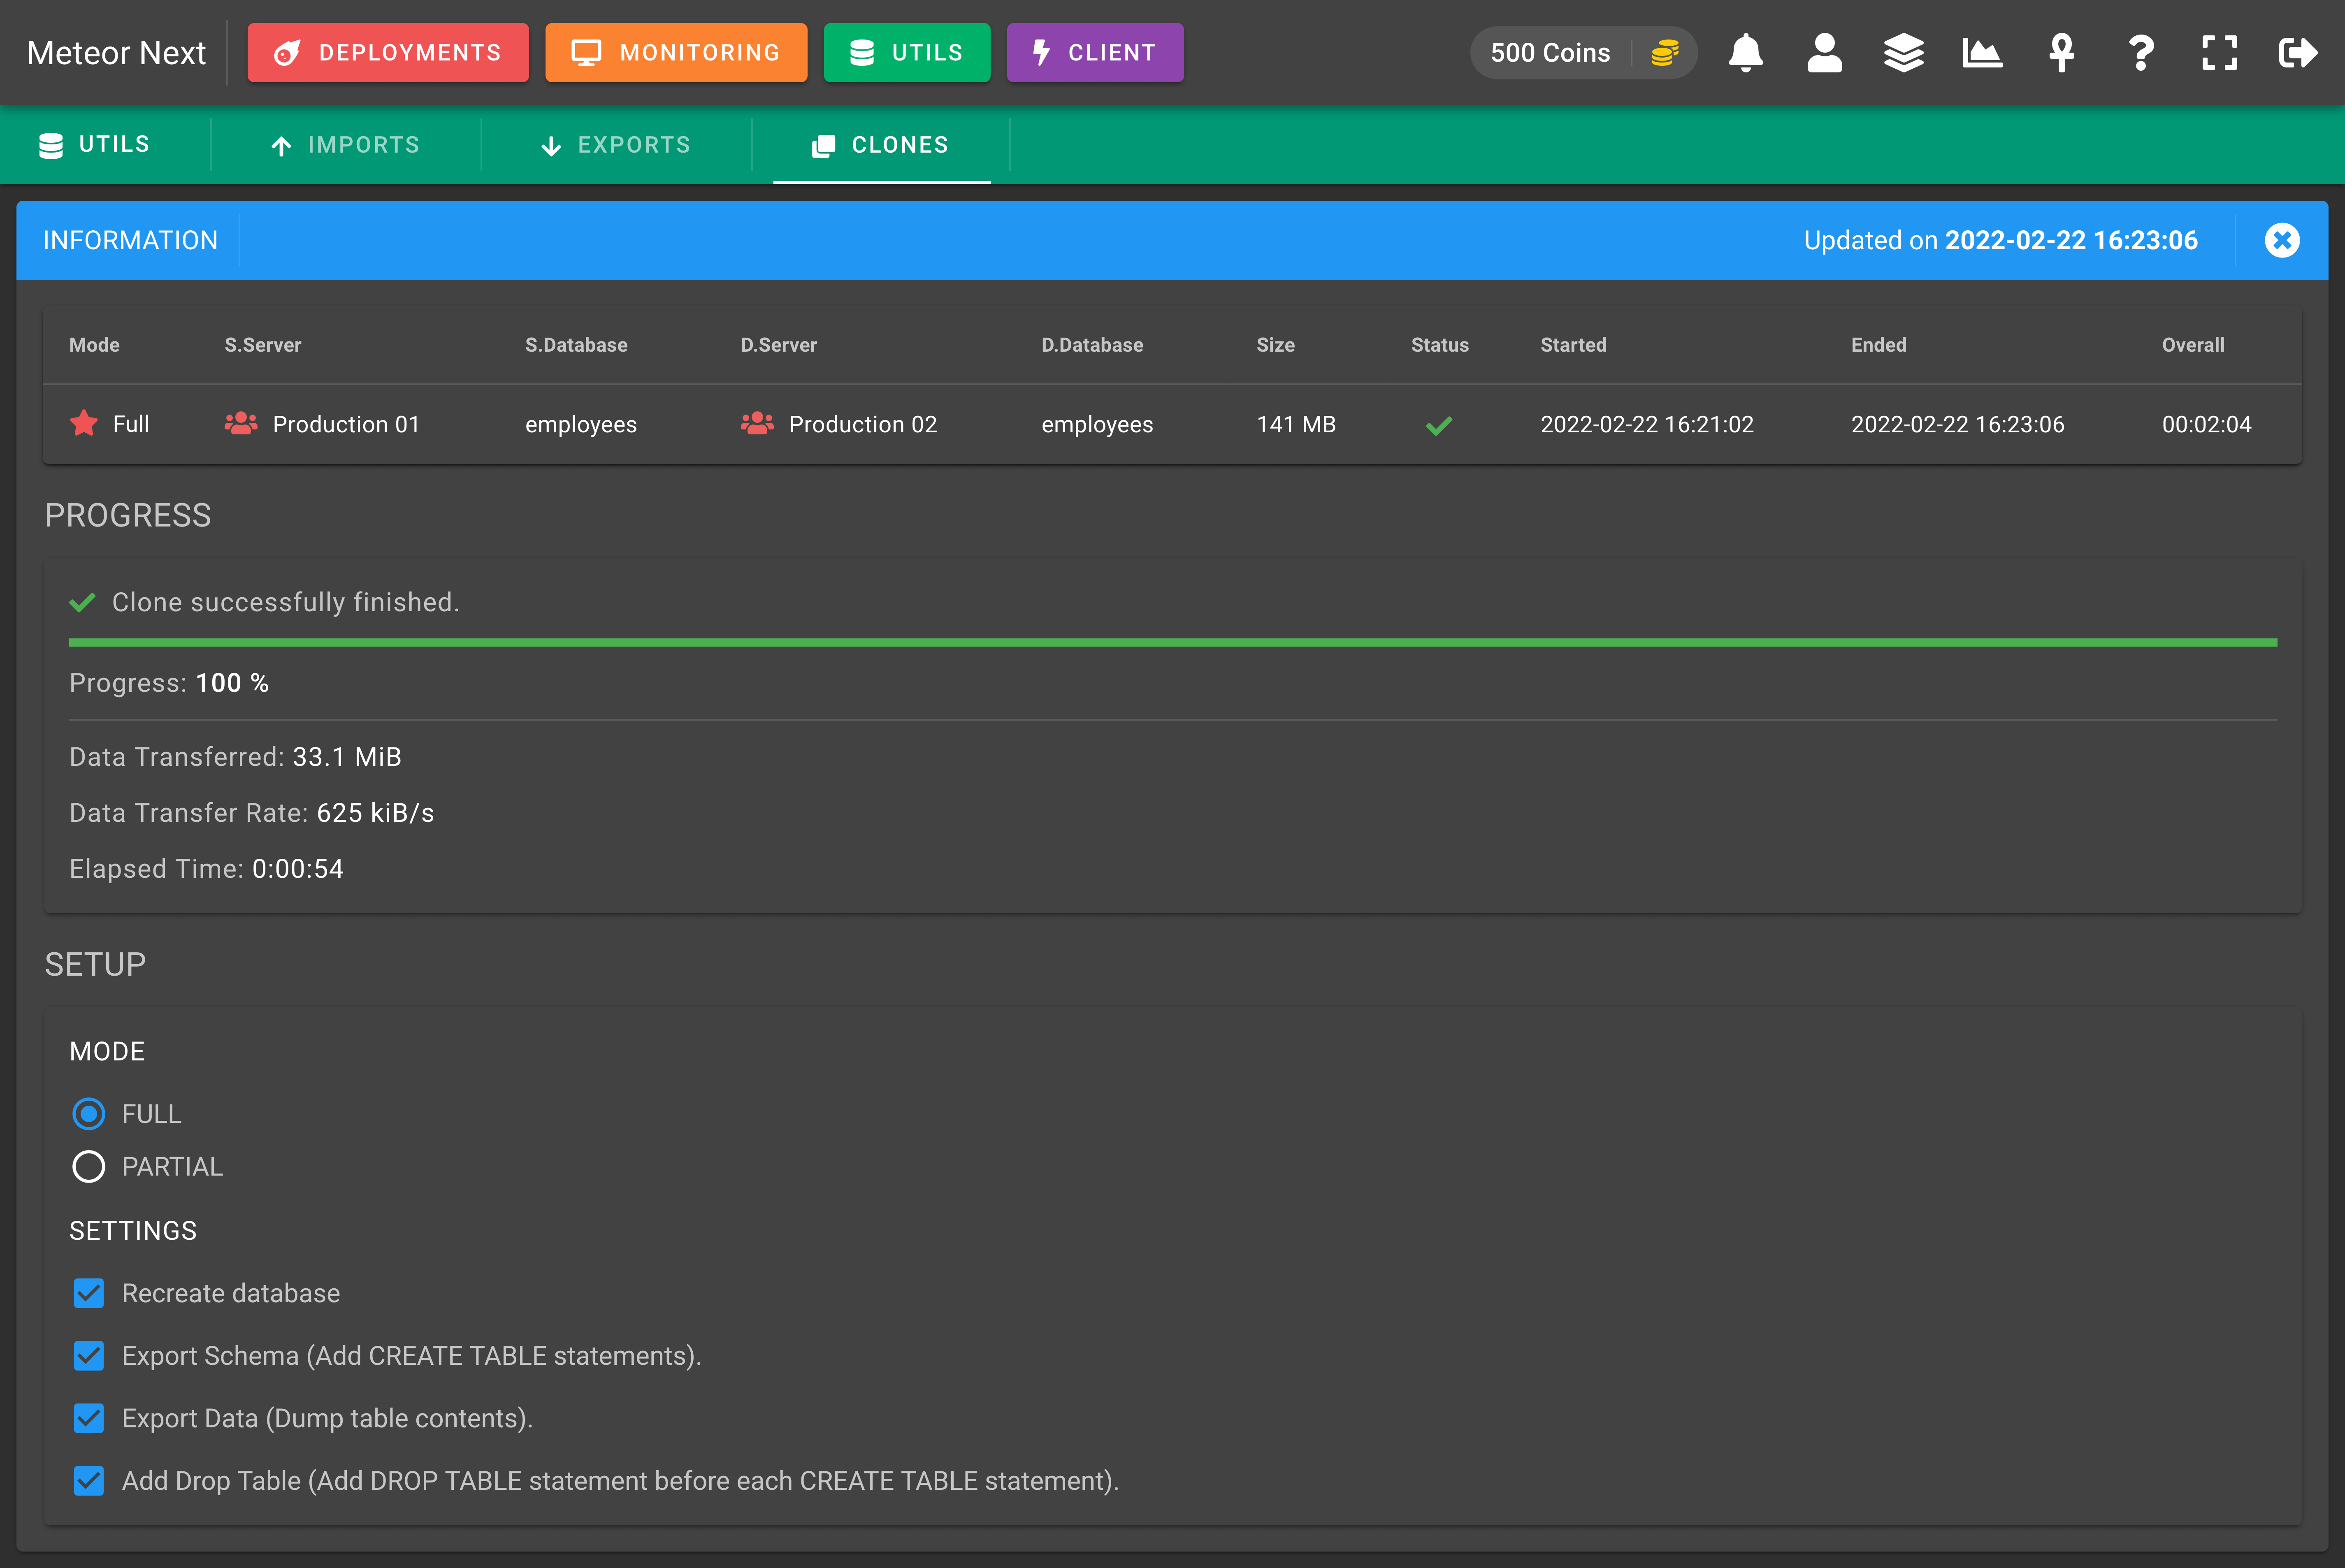
Task: Click the layers stack icon
Action: click(x=1903, y=53)
